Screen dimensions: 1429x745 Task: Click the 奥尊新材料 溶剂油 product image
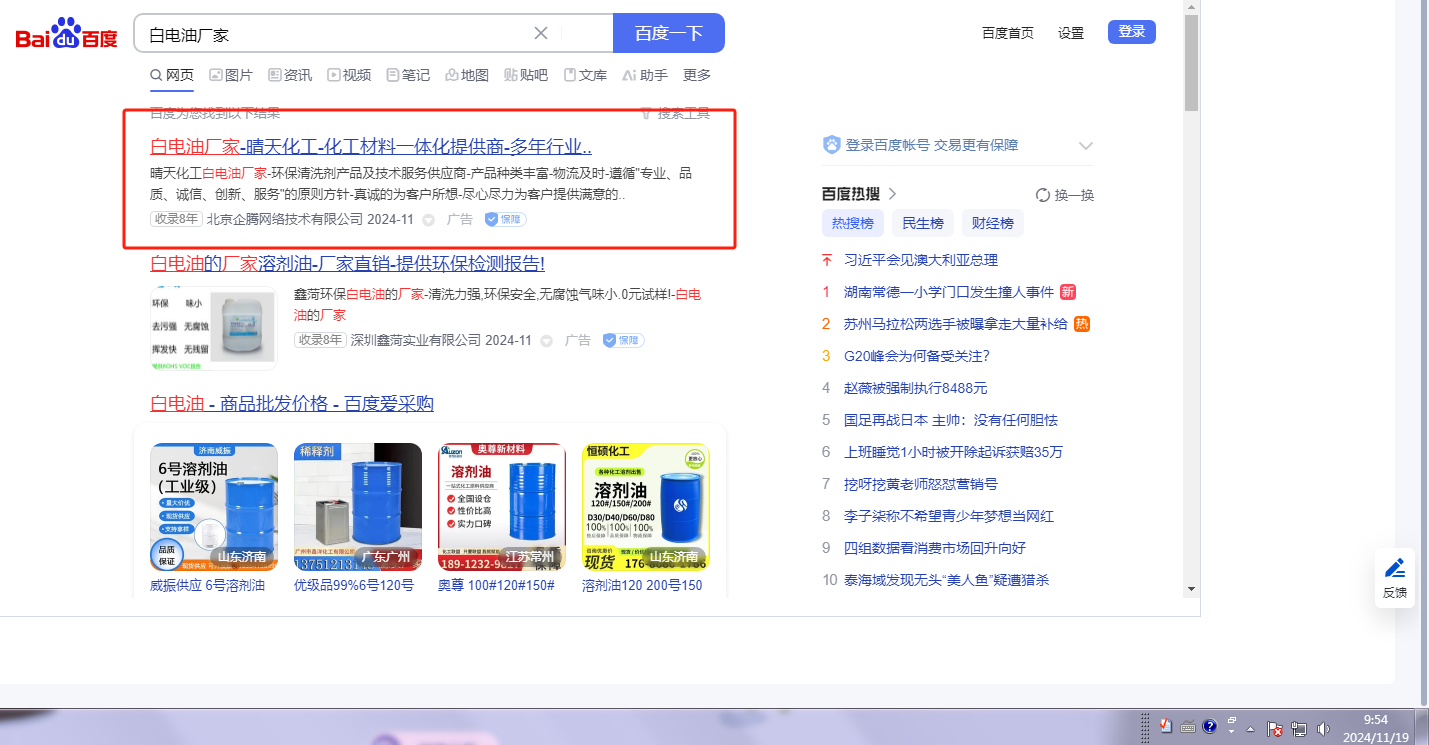point(502,507)
